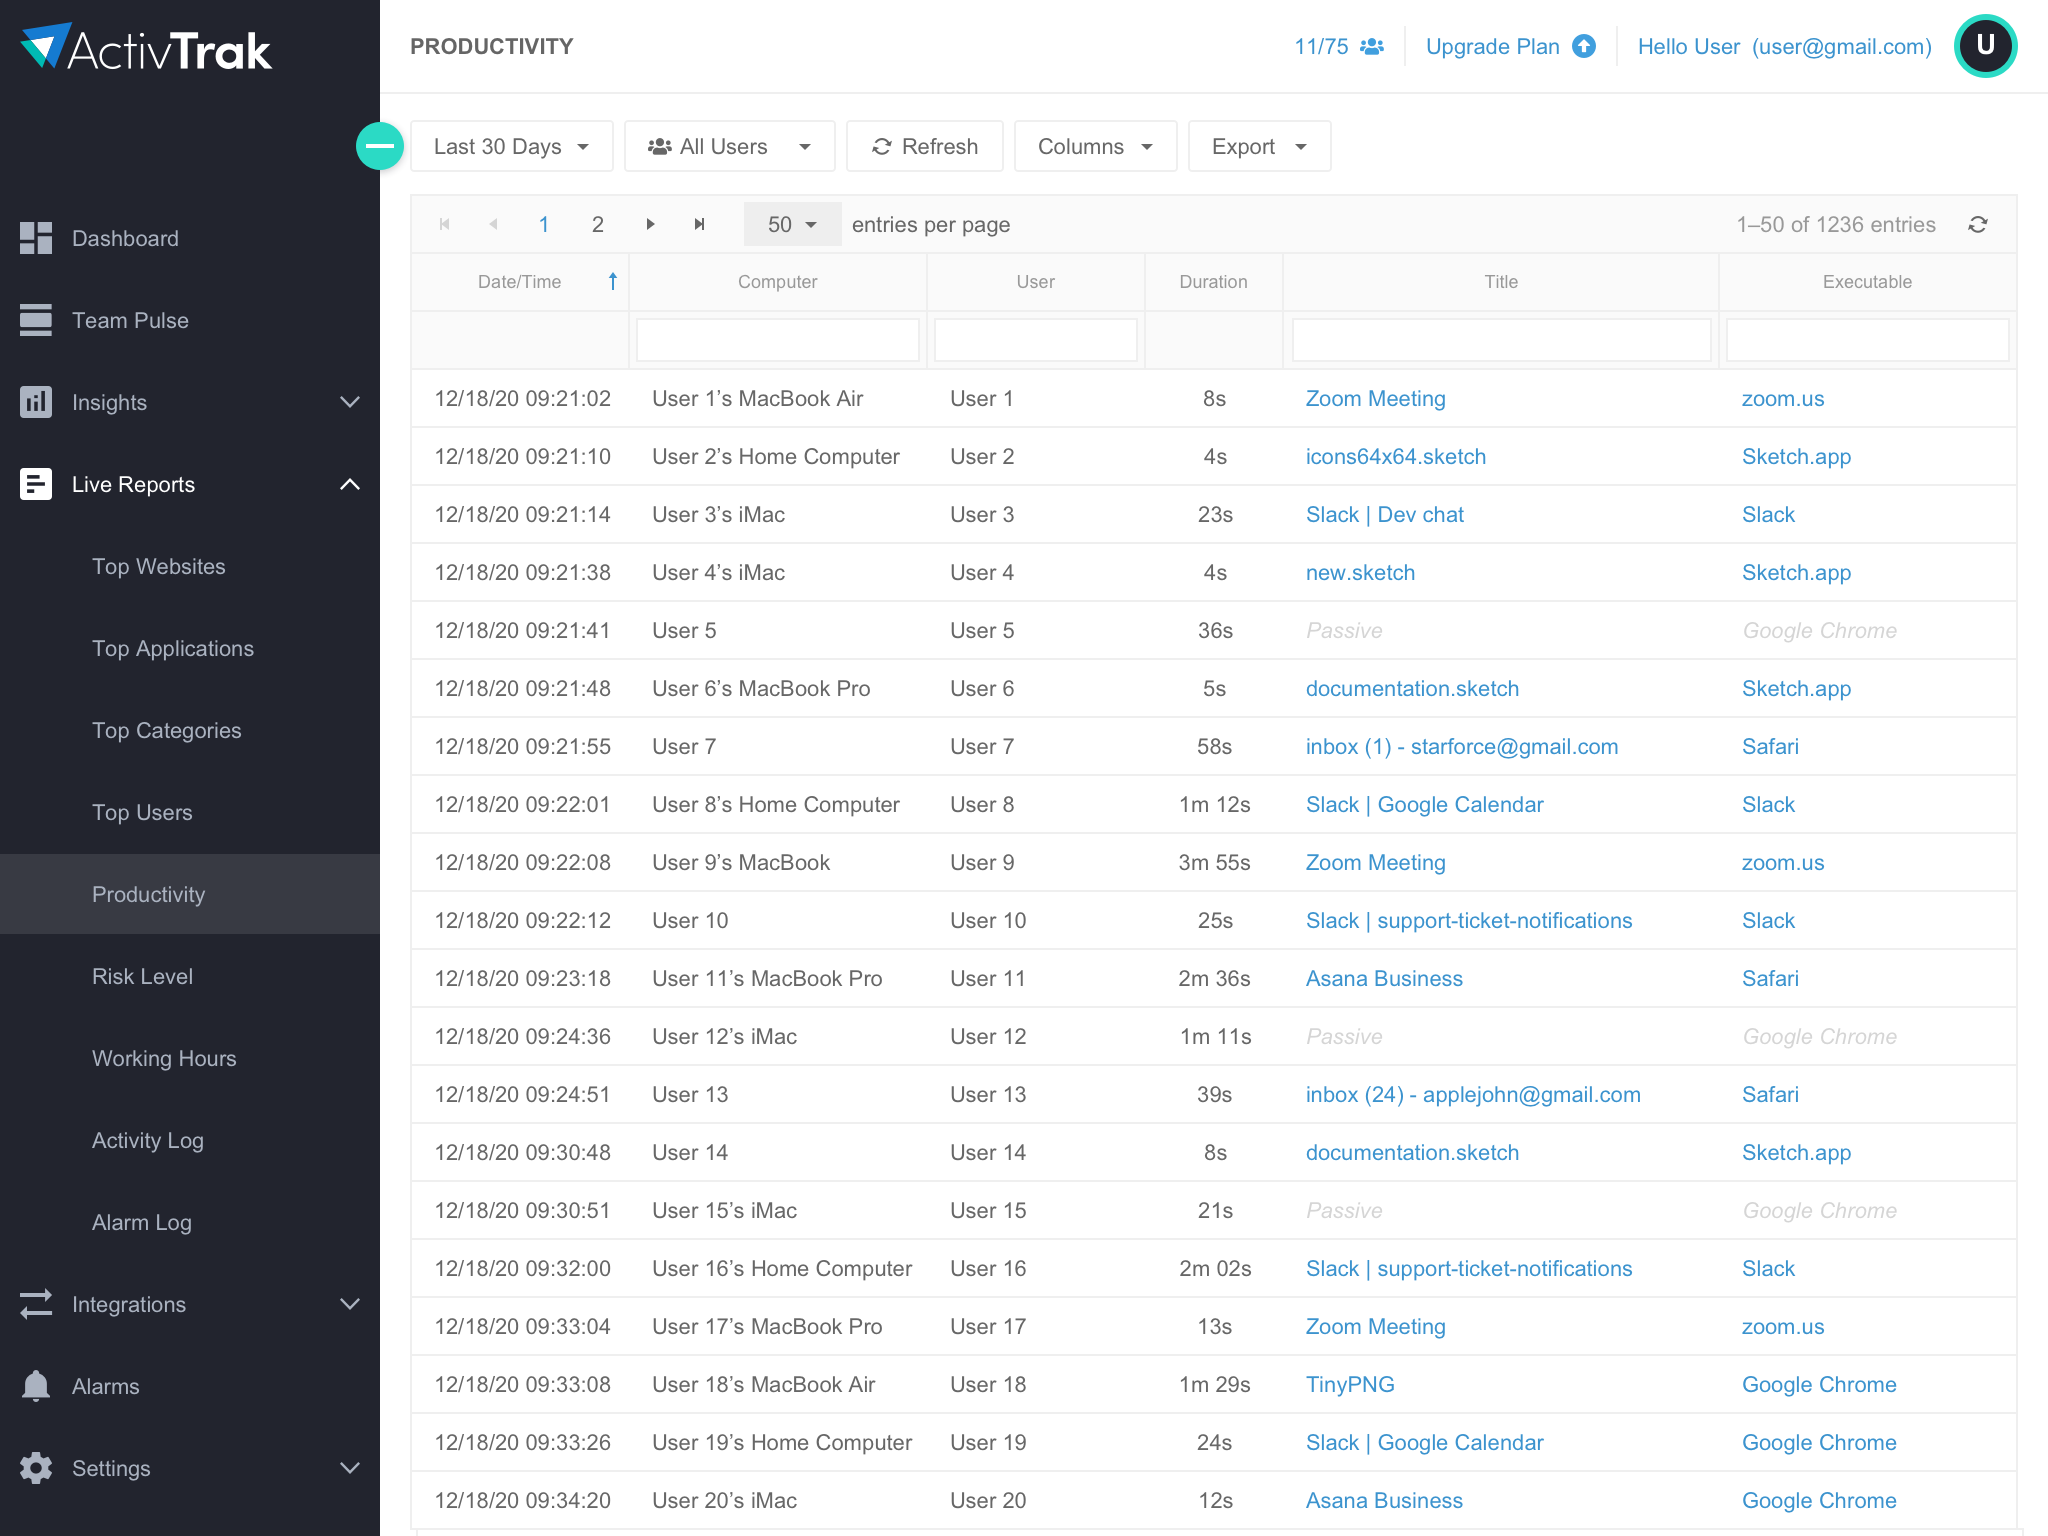Open icons64x64.sketch title link
This screenshot has height=1536, width=2048.
[x=1396, y=456]
